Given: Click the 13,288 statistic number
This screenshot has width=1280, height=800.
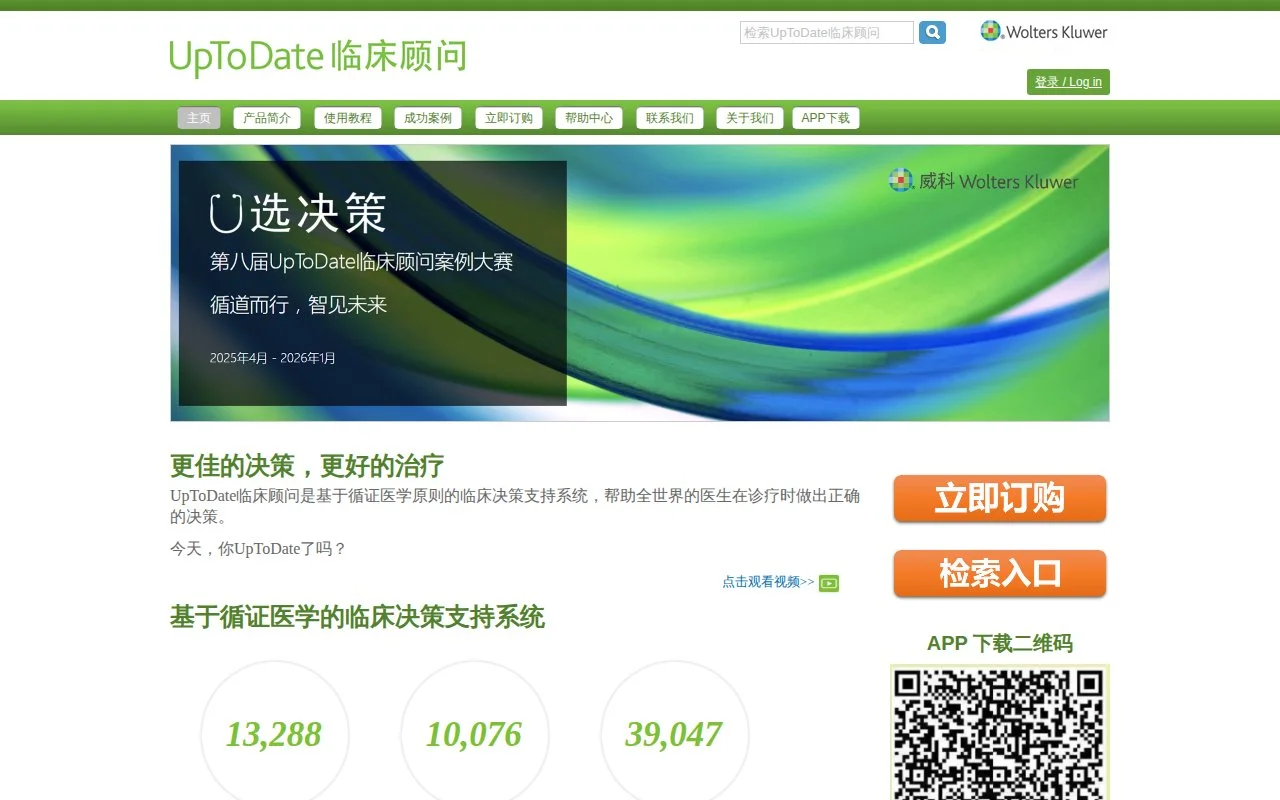Looking at the screenshot, I should point(273,735).
